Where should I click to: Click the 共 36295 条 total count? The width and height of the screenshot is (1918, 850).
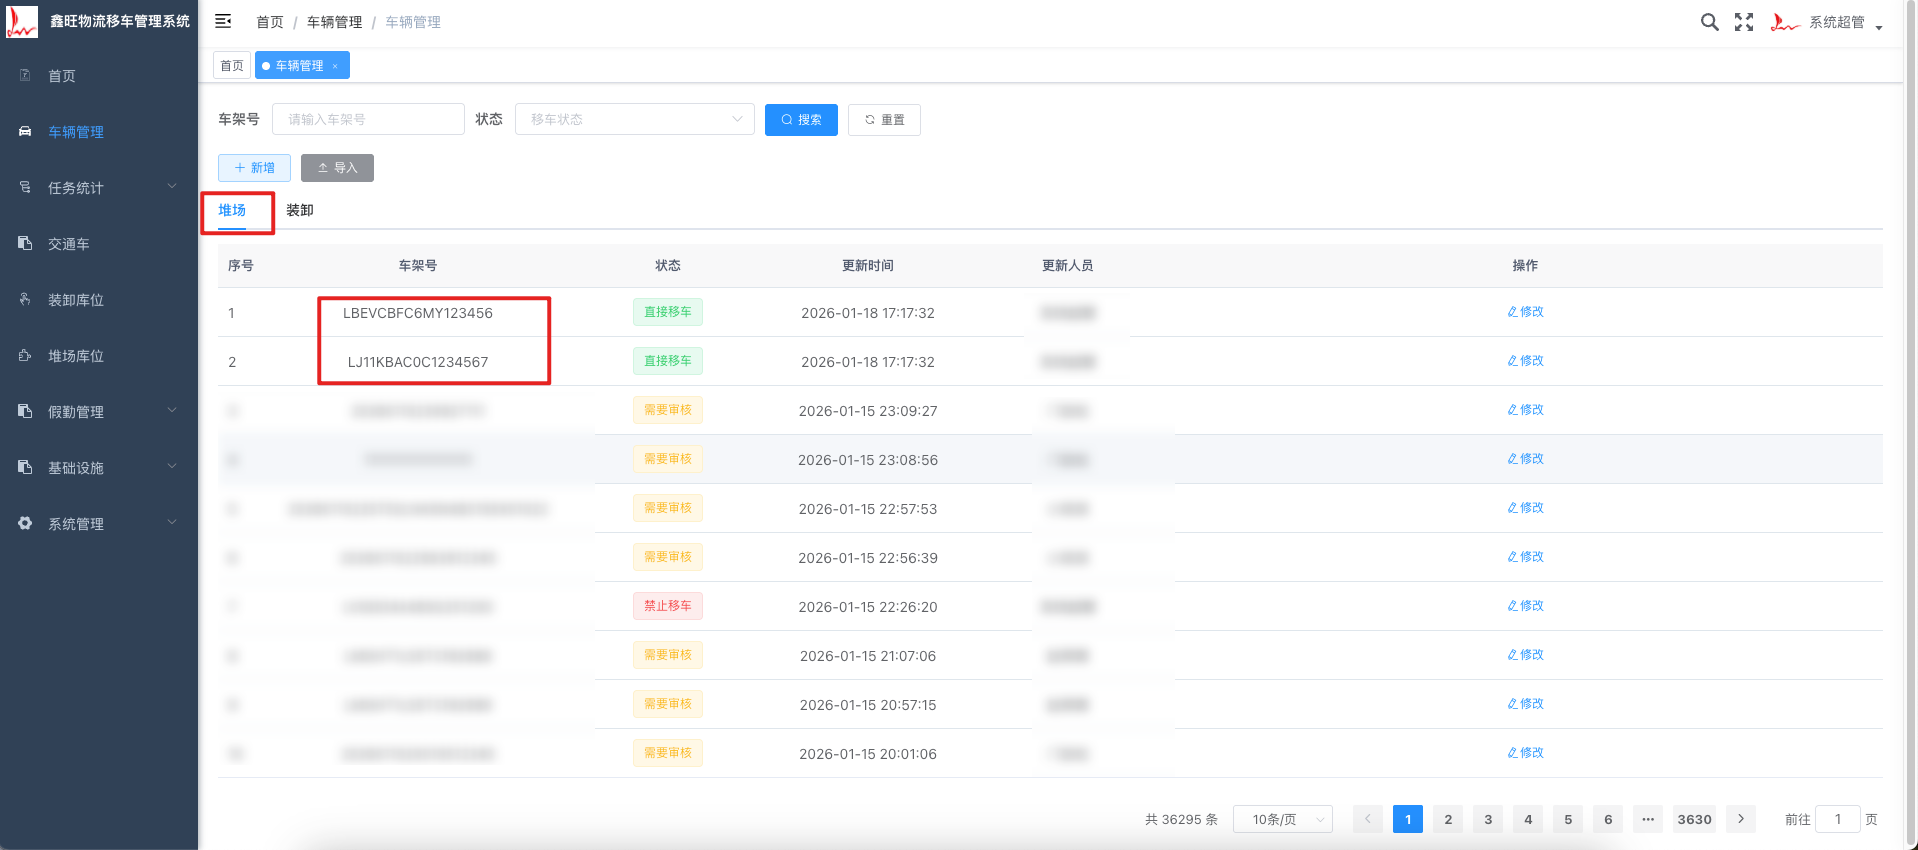(1181, 819)
